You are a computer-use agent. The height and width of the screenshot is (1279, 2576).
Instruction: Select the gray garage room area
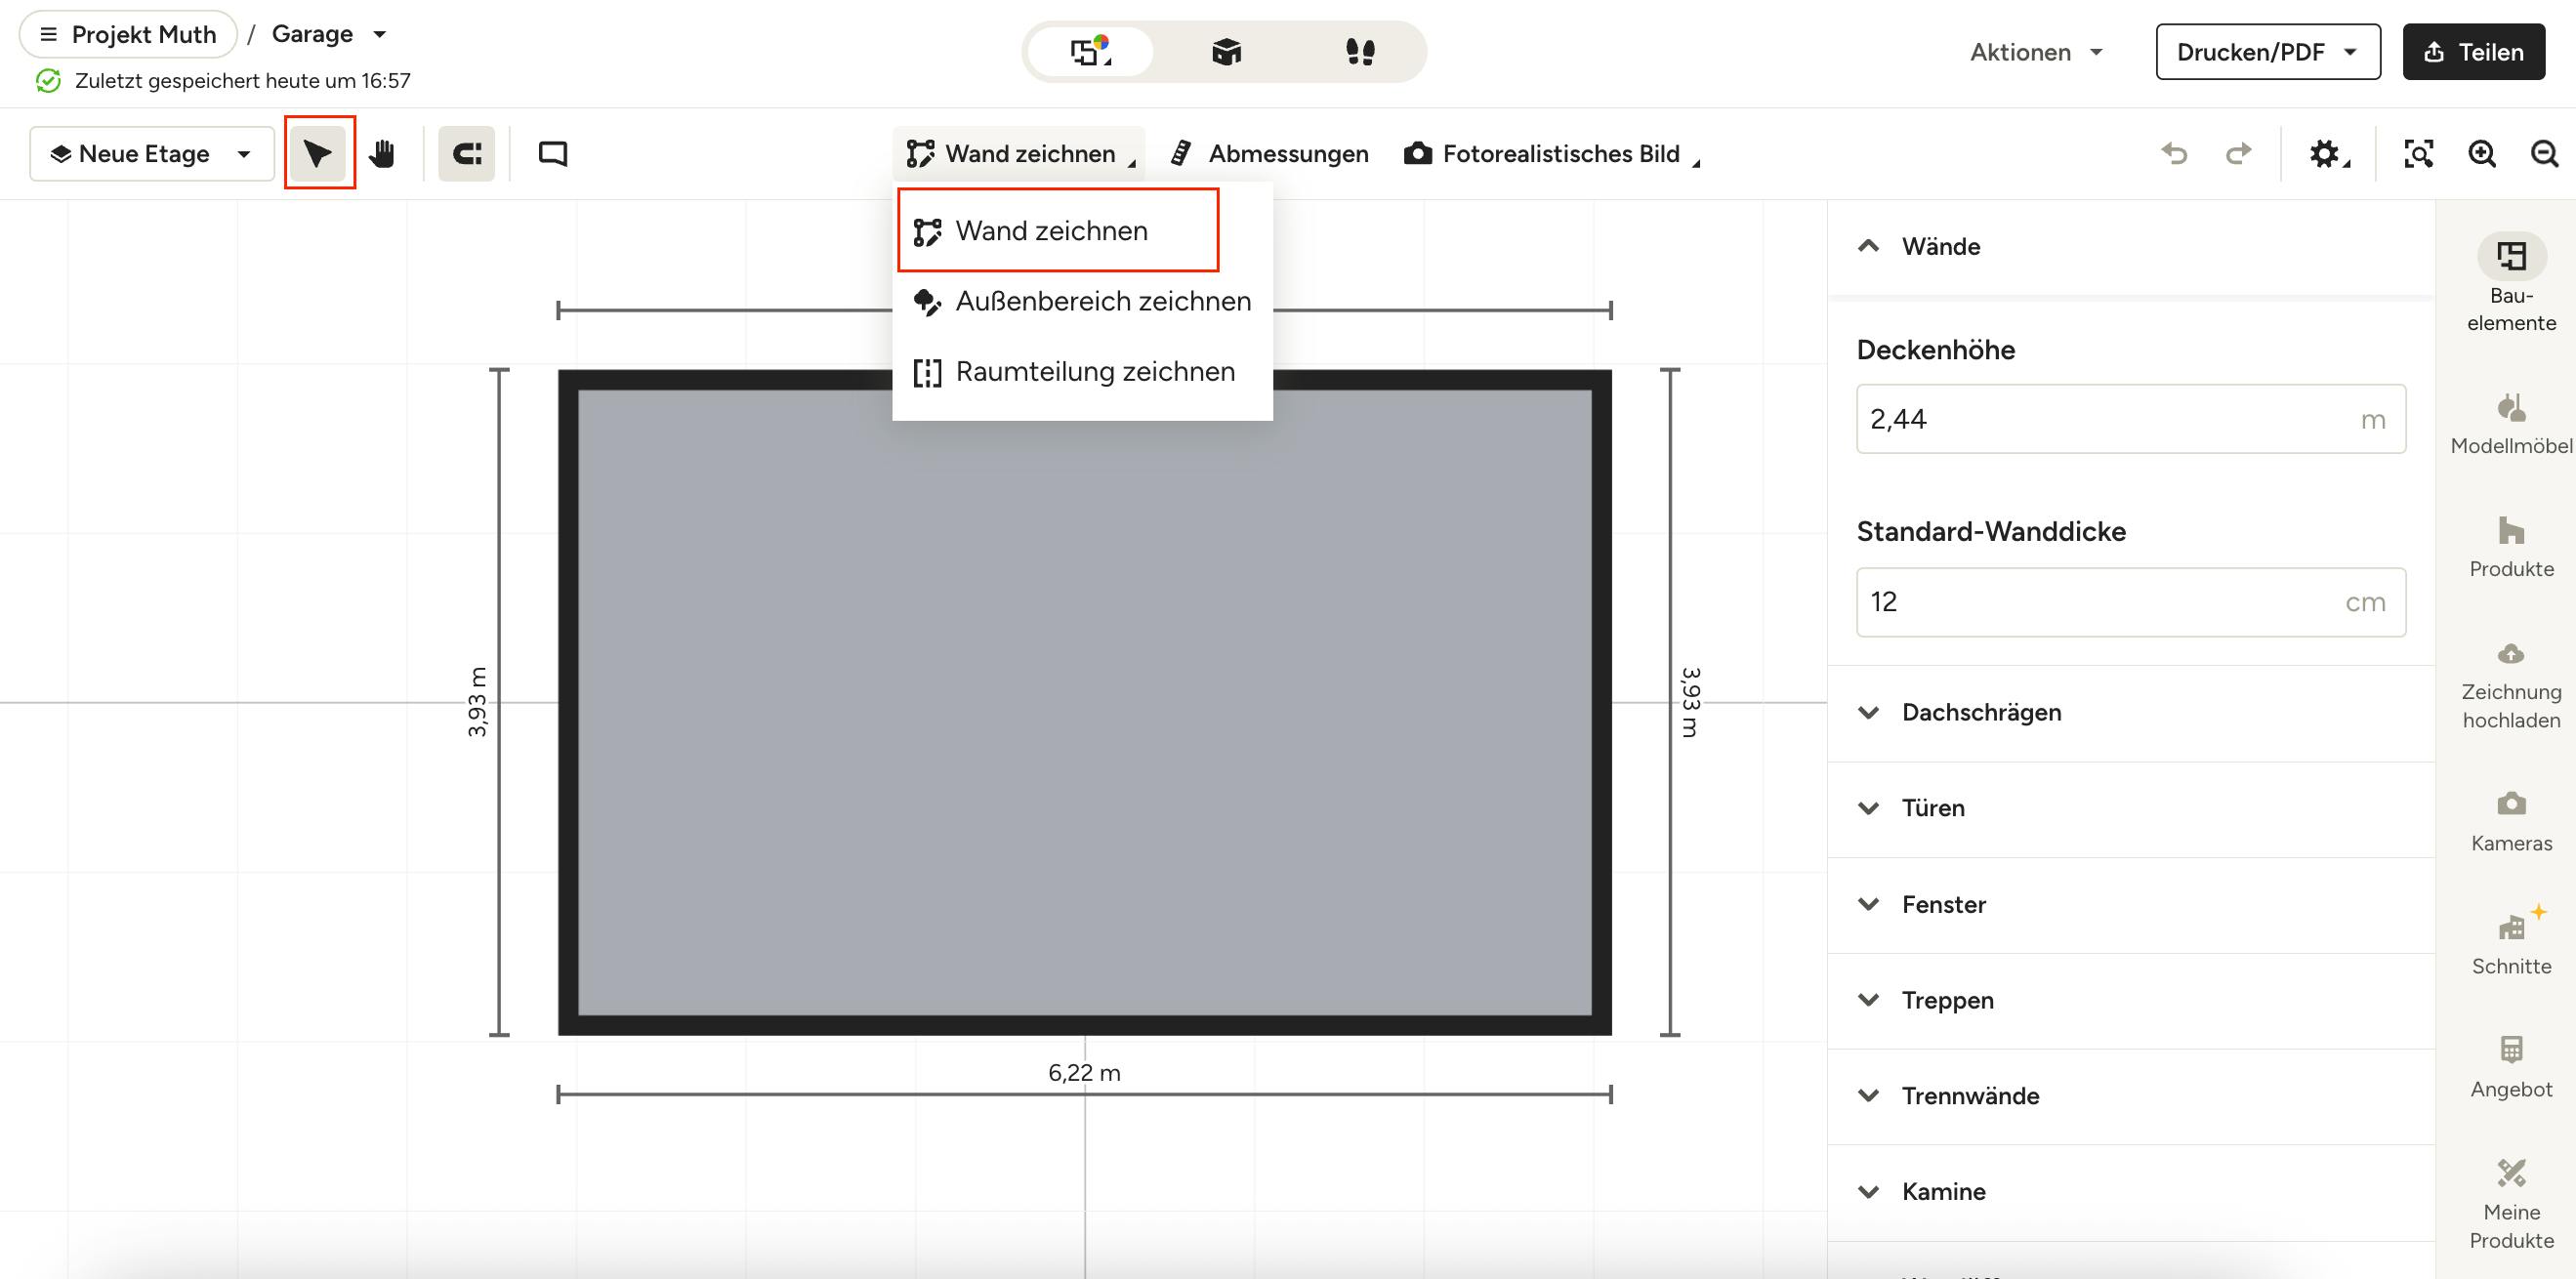(x=1084, y=702)
